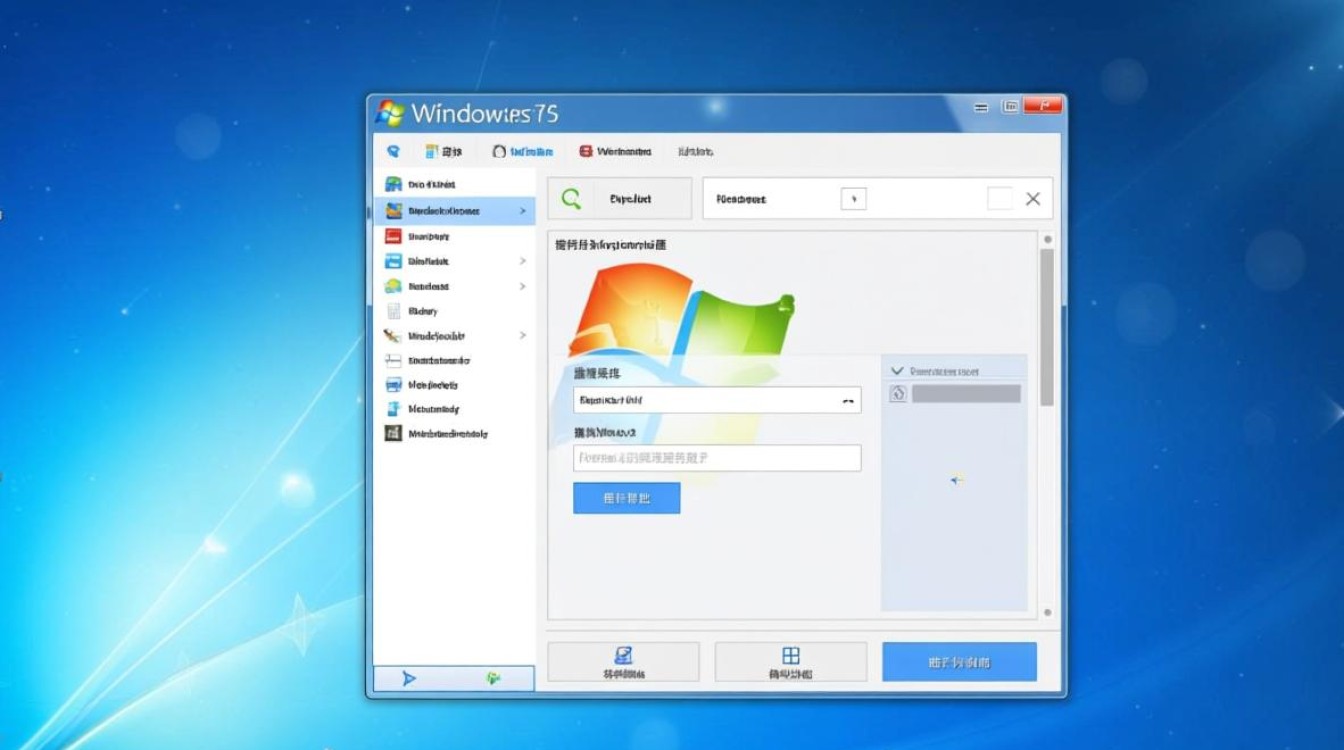Click the small circular icon beside the gray bar
This screenshot has height=750, width=1344.
pyautogui.click(x=898, y=394)
